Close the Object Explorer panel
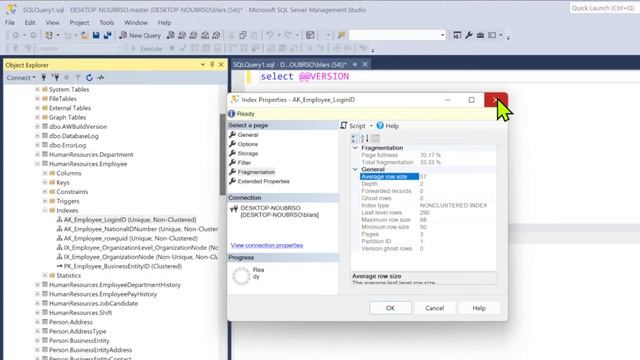 221,65
